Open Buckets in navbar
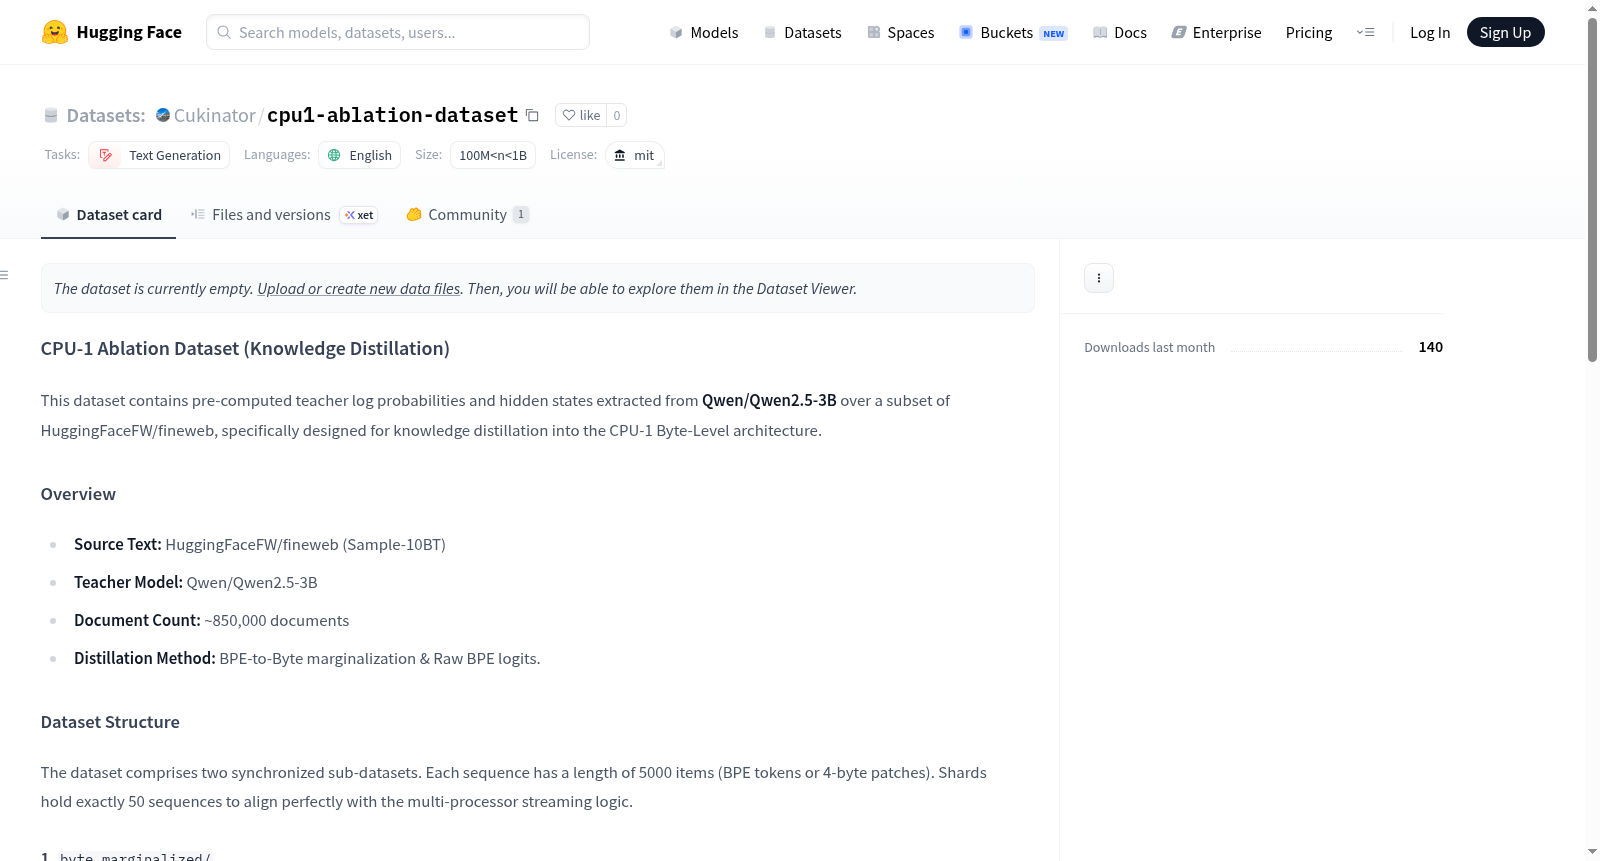 pyautogui.click(x=1013, y=32)
